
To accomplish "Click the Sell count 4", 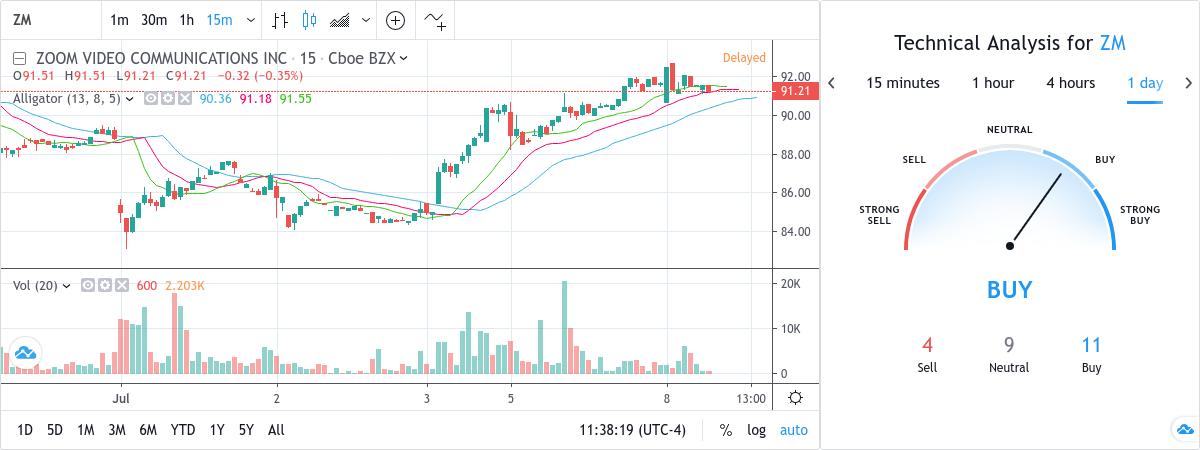I will (927, 345).
